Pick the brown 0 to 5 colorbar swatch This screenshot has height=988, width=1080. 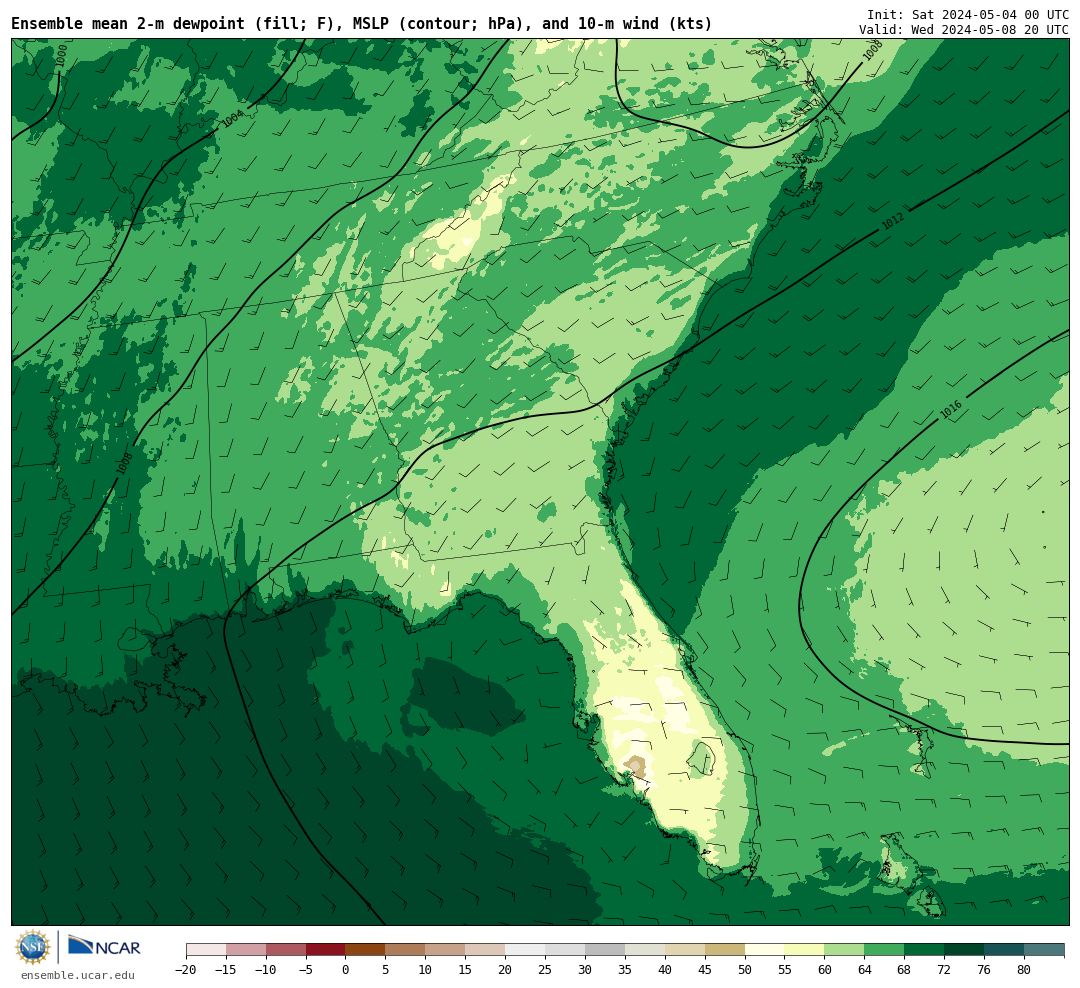365,950
